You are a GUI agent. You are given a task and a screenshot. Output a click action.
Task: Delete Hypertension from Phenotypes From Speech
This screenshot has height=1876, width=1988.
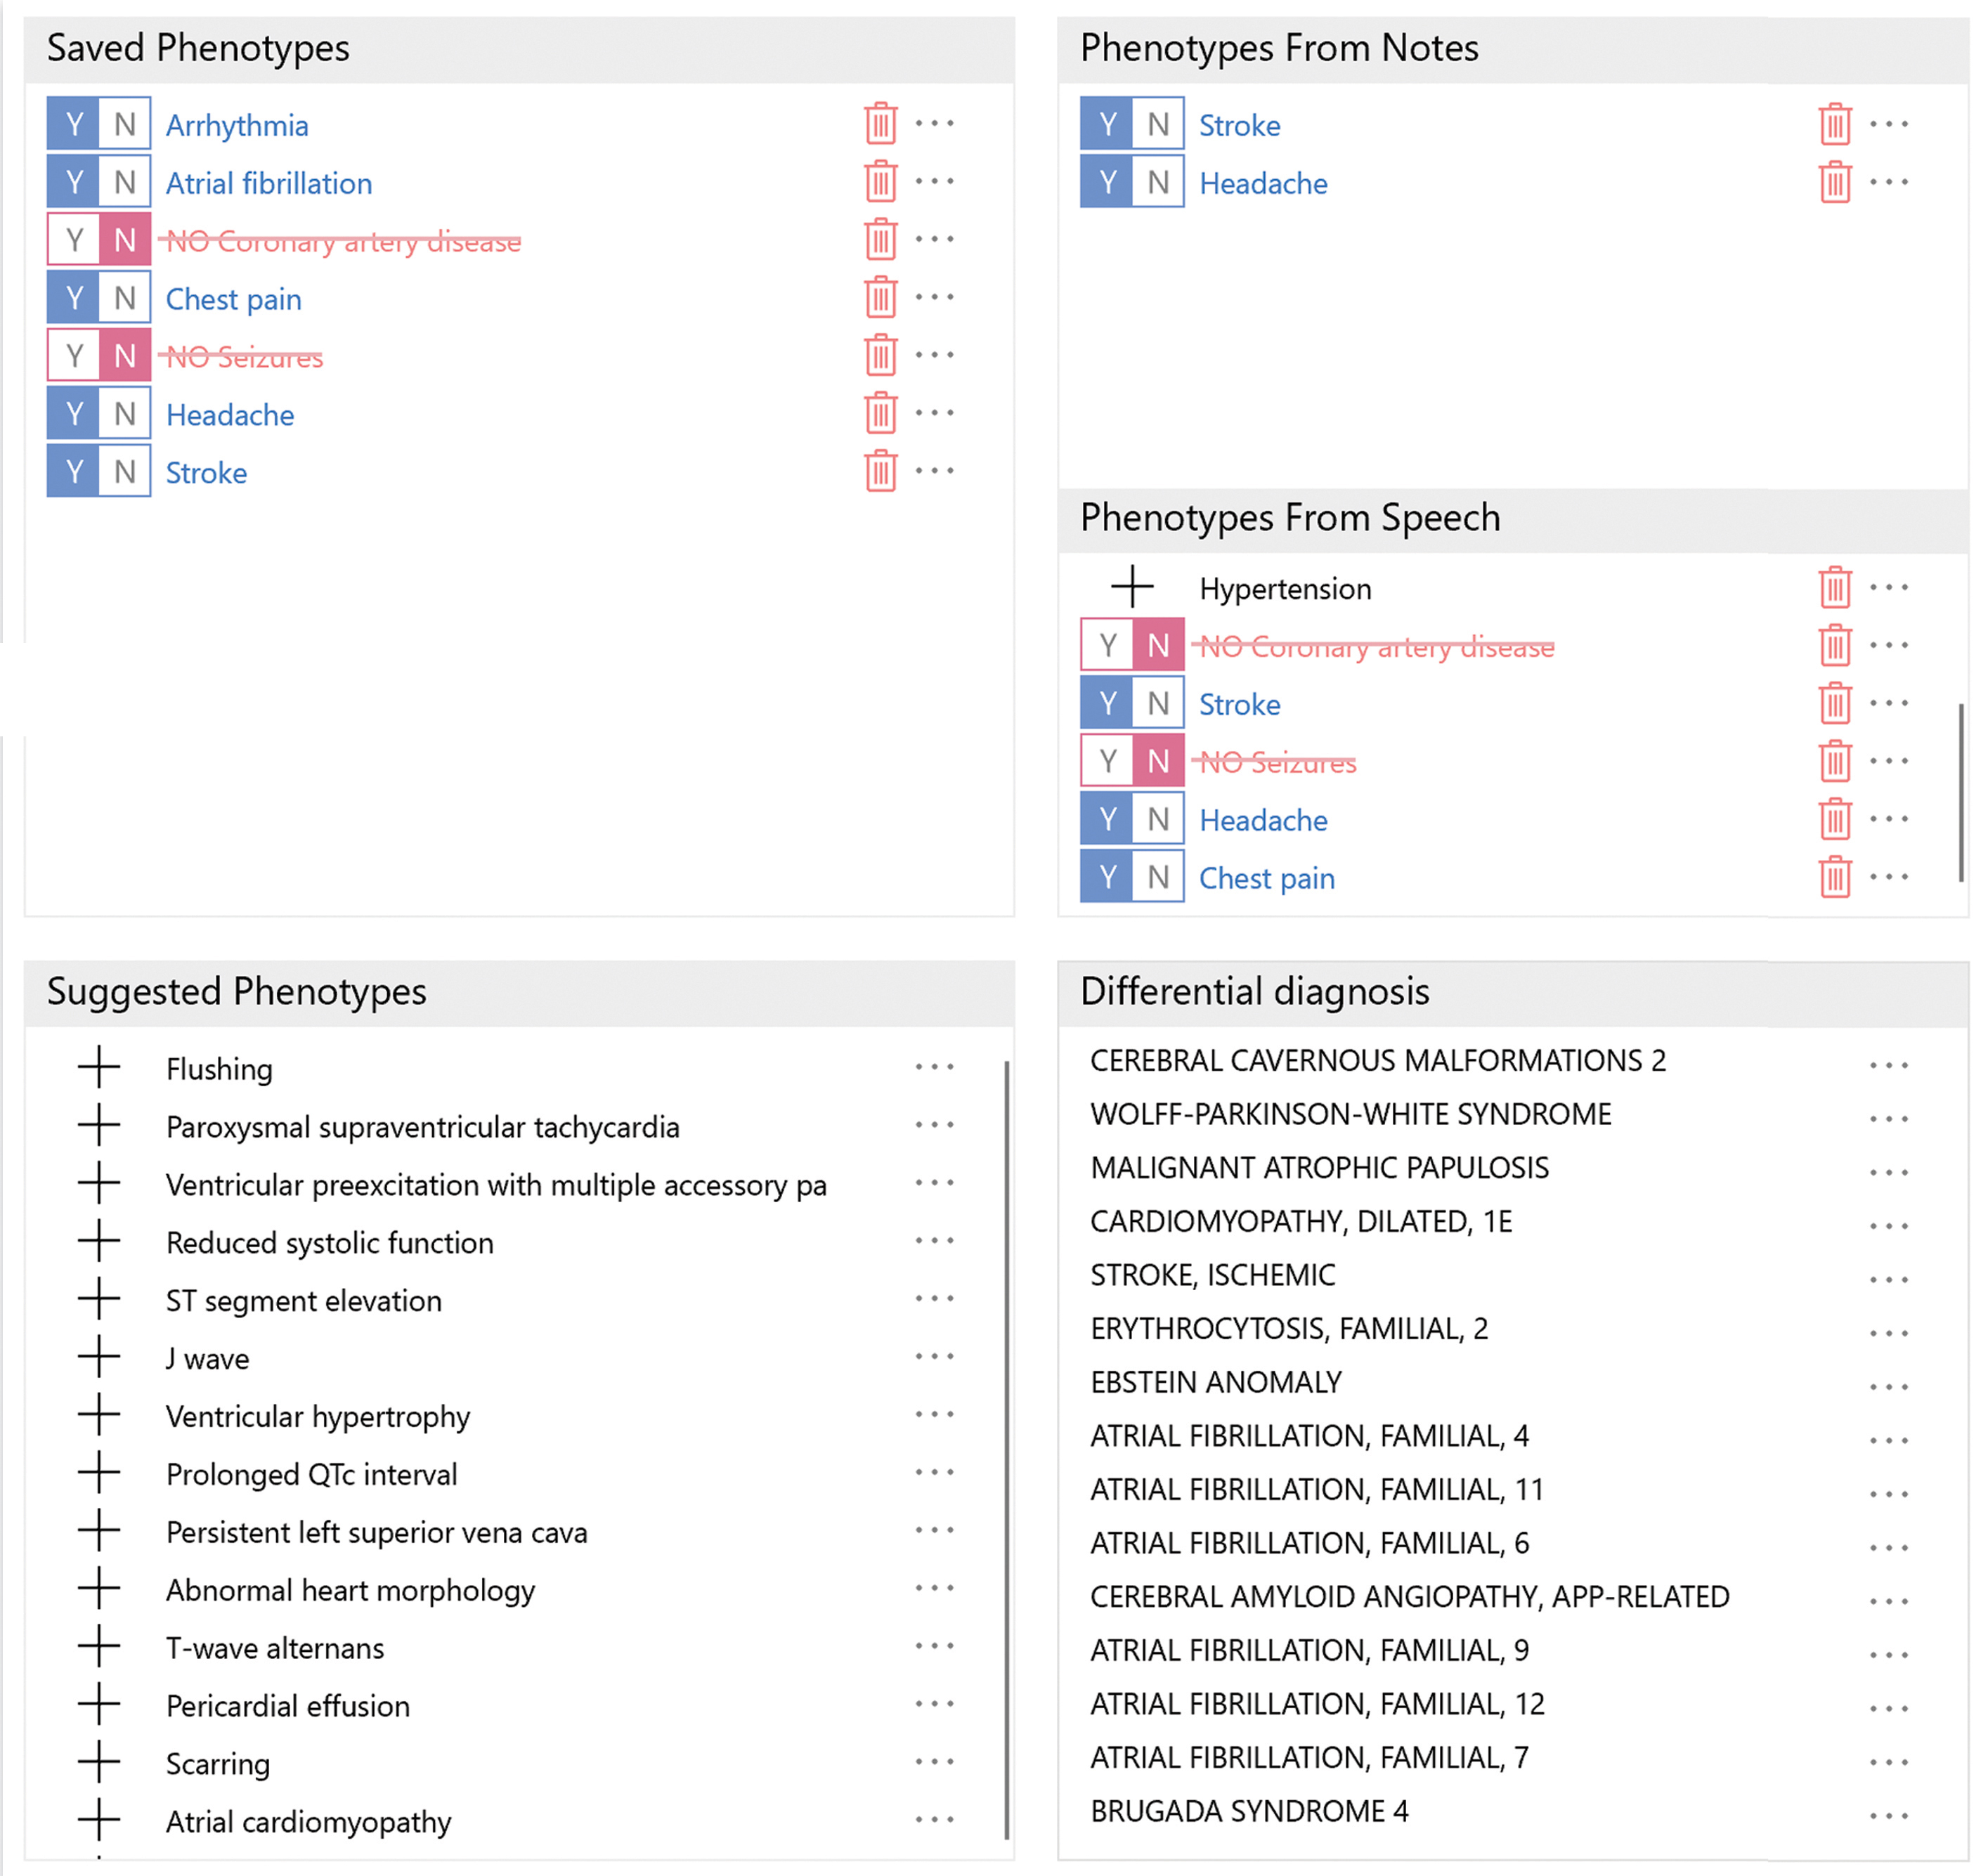1834,588
